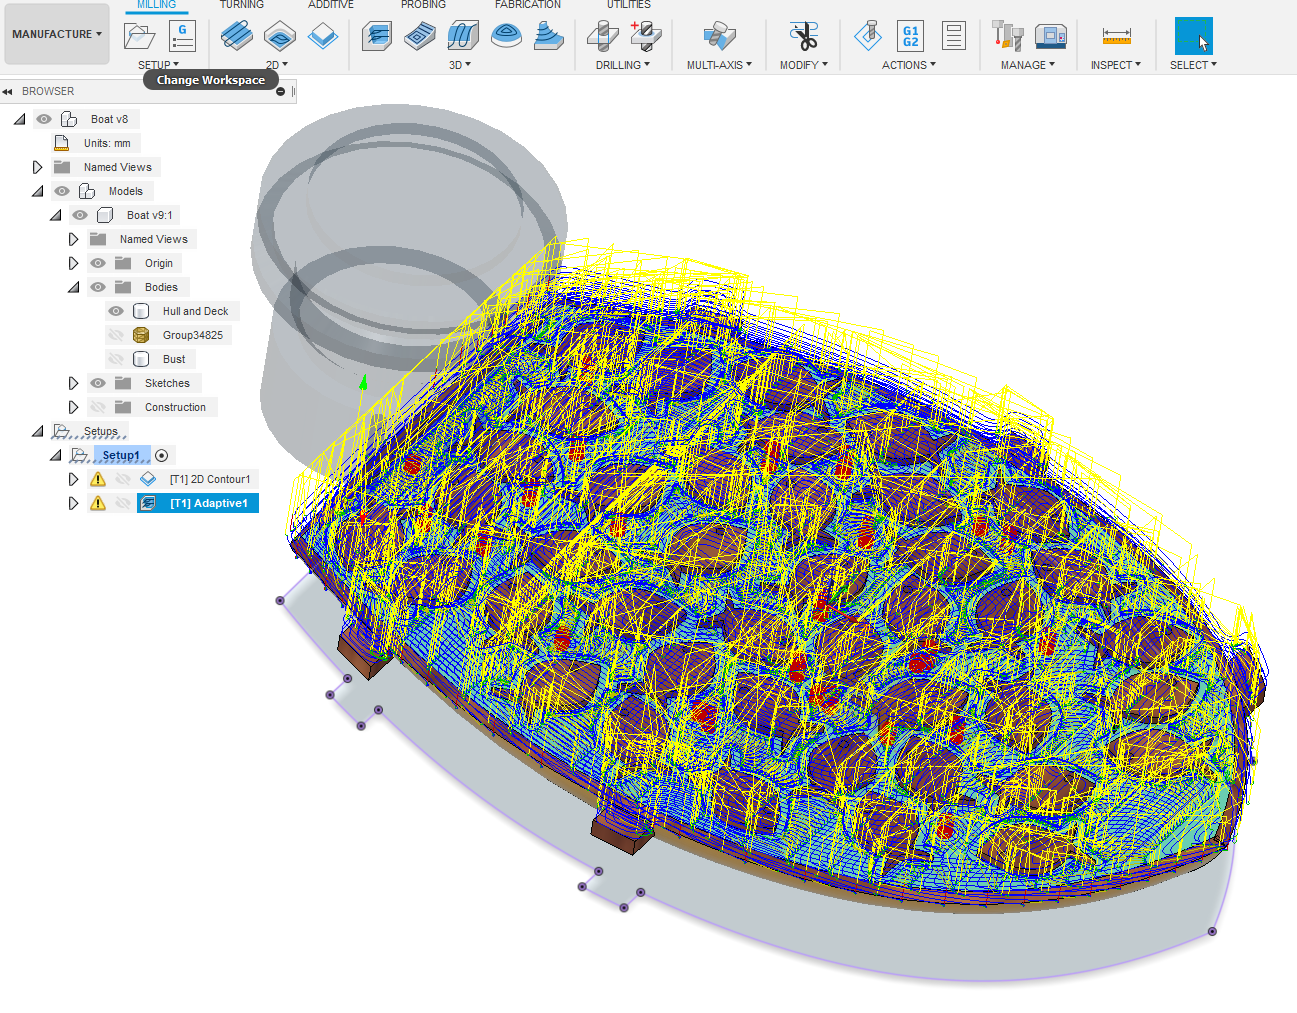Hide the Bodies folder
The image size is (1297, 1013).
click(98, 287)
